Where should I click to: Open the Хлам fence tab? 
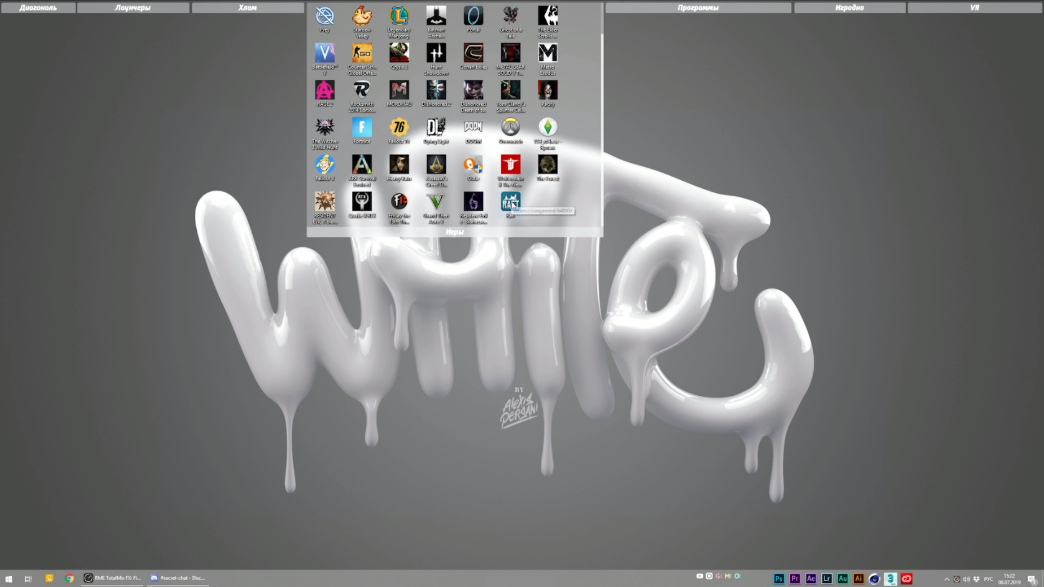pyautogui.click(x=248, y=8)
